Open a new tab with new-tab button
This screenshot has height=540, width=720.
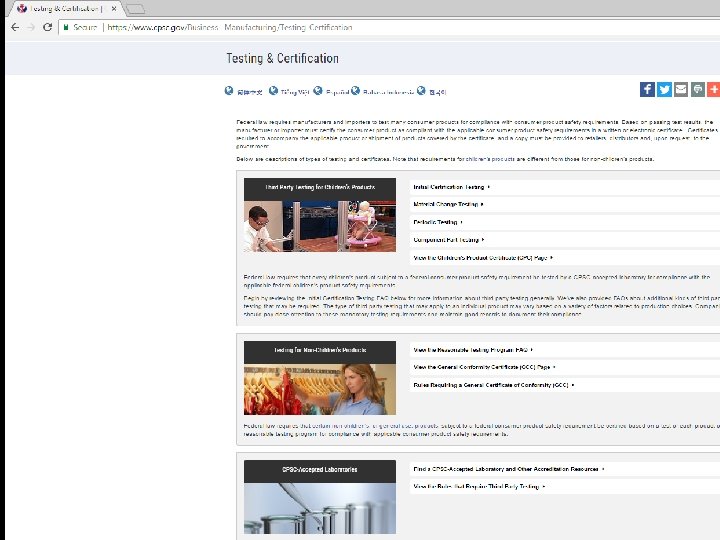pos(135,9)
